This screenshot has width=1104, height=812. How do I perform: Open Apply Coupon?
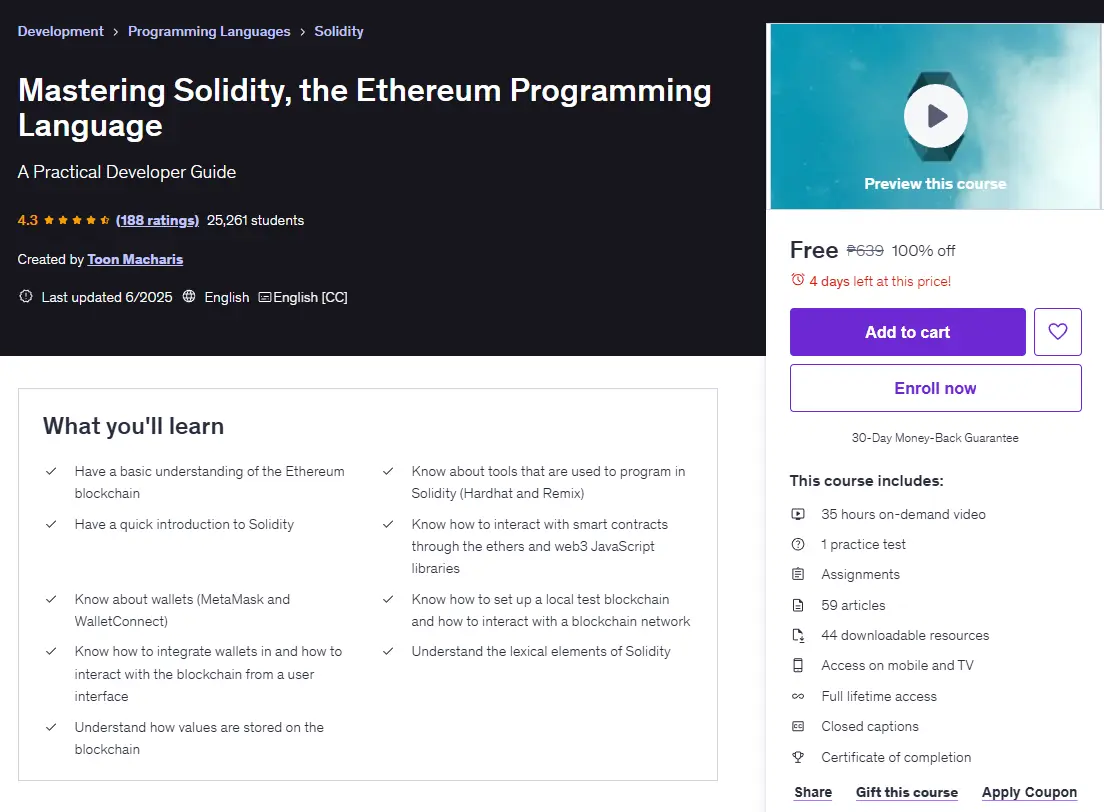(x=1029, y=792)
